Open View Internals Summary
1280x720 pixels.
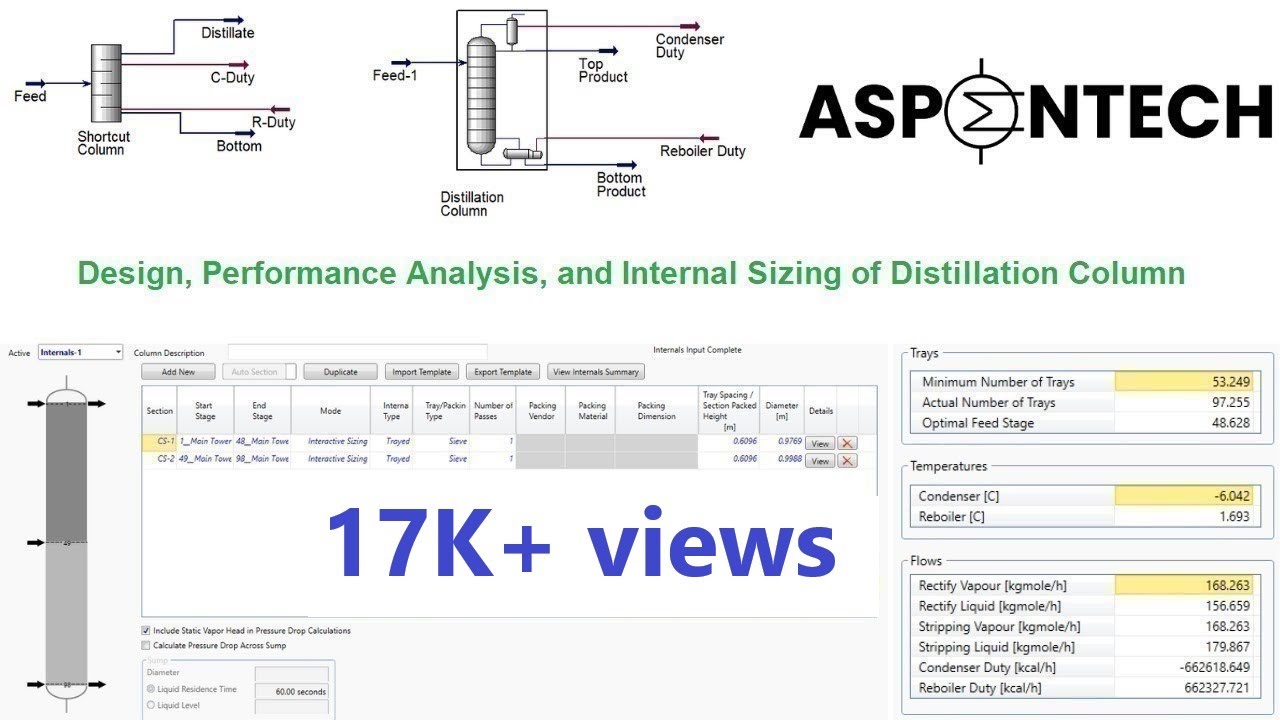click(x=596, y=372)
